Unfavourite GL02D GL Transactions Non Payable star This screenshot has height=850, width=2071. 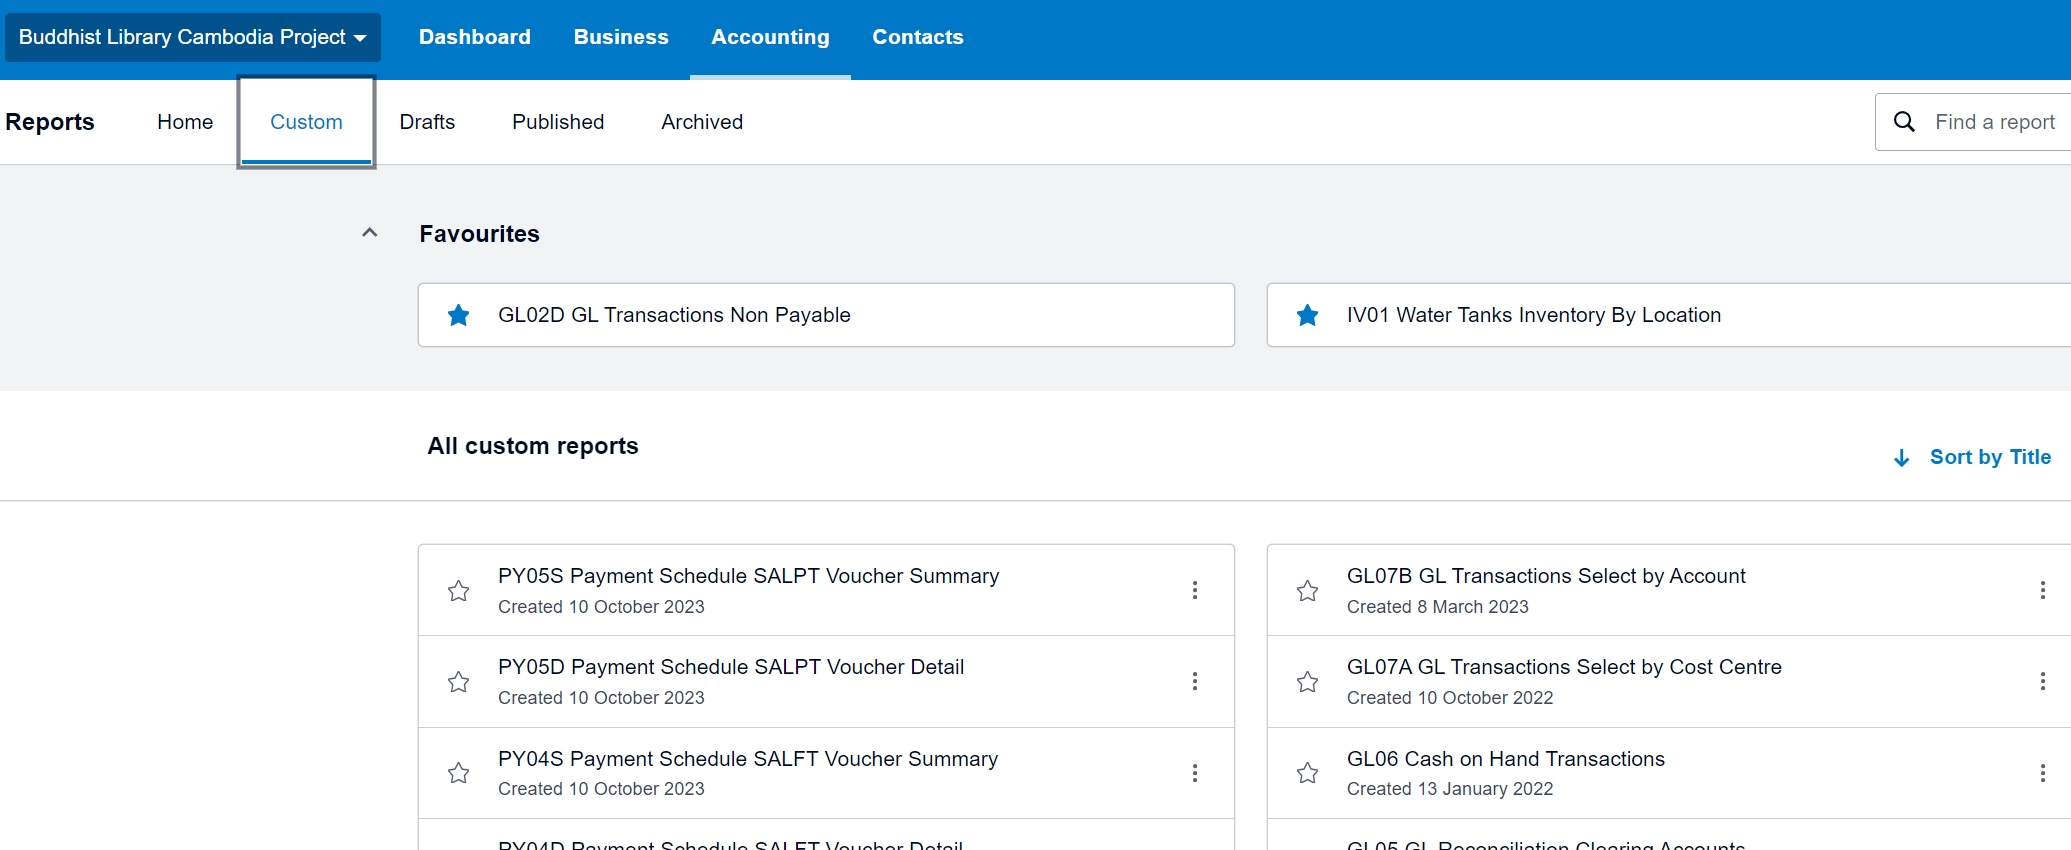click(459, 316)
